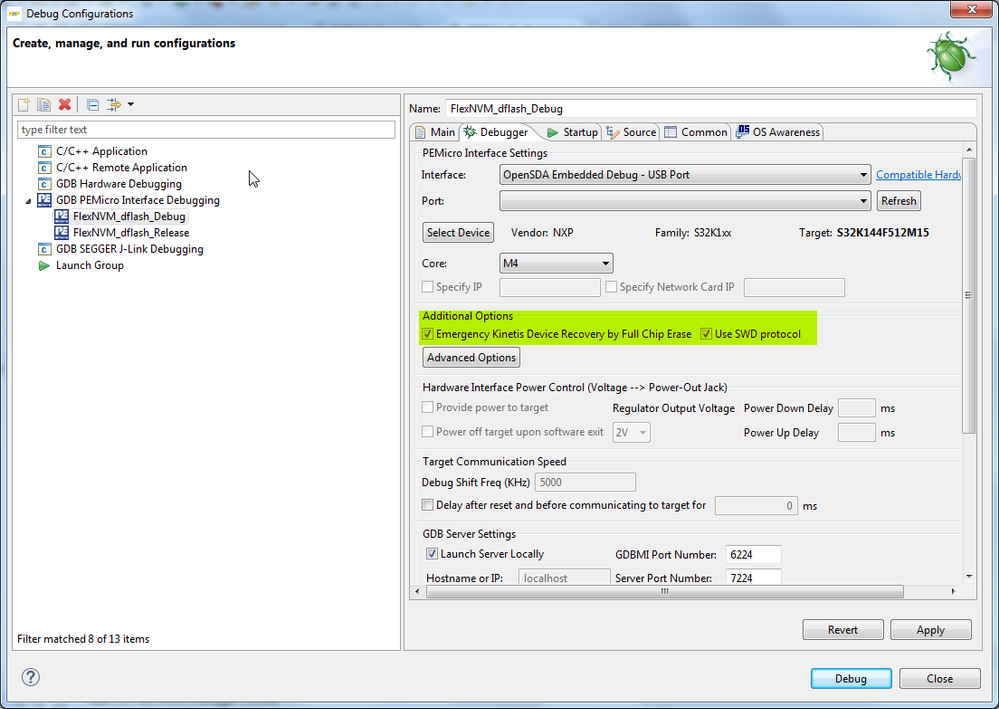
Task: Click the GDBMI Port Number field
Action: pos(753,554)
